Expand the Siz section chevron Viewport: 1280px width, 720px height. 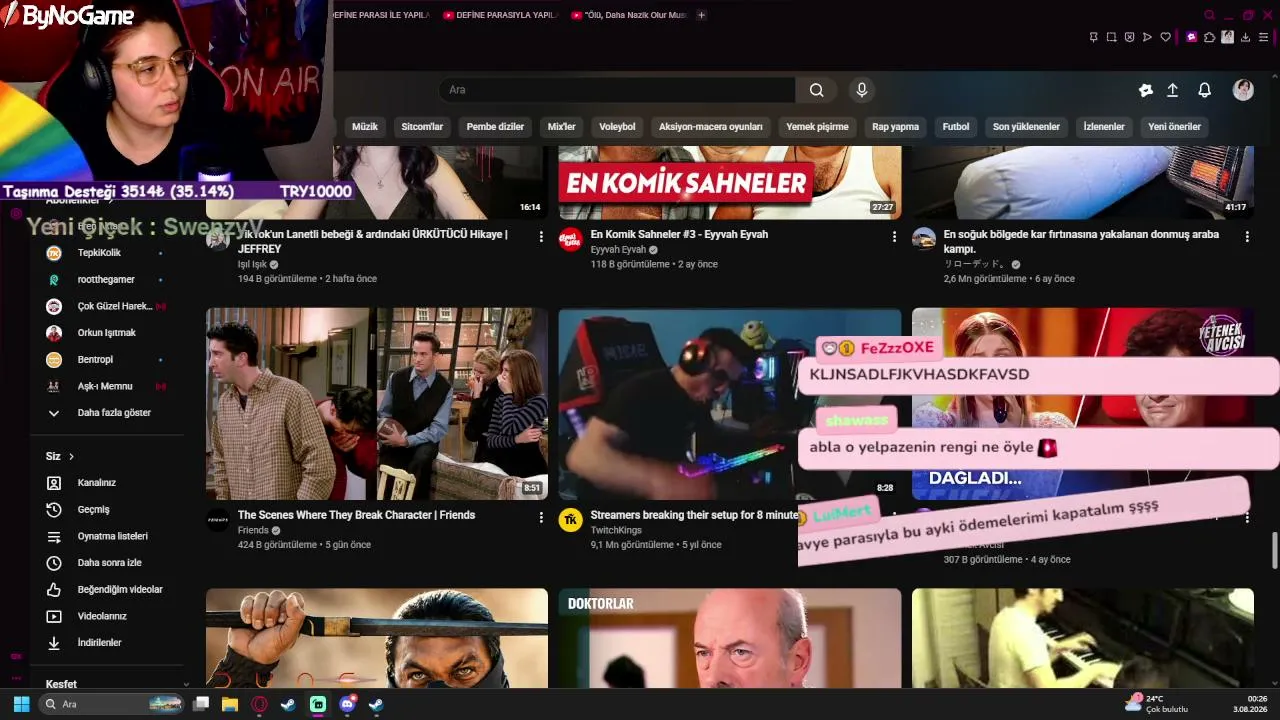pos(71,457)
